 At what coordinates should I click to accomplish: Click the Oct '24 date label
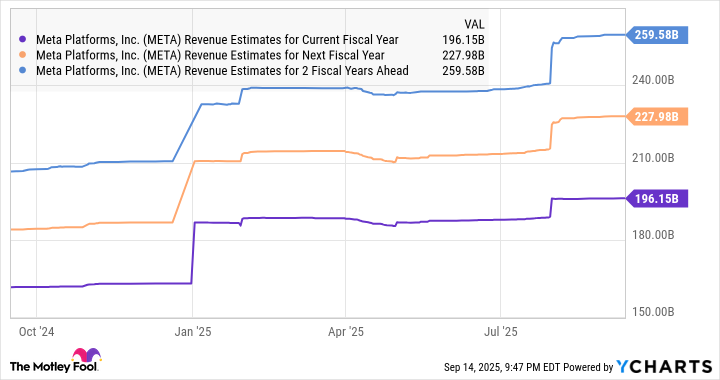point(36,332)
